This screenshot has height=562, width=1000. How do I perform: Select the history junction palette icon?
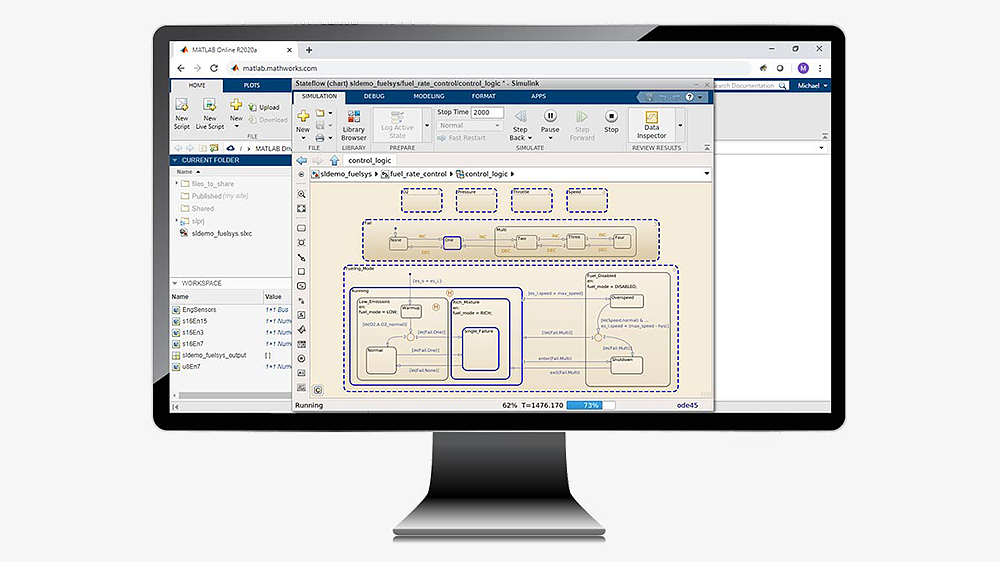[302, 359]
